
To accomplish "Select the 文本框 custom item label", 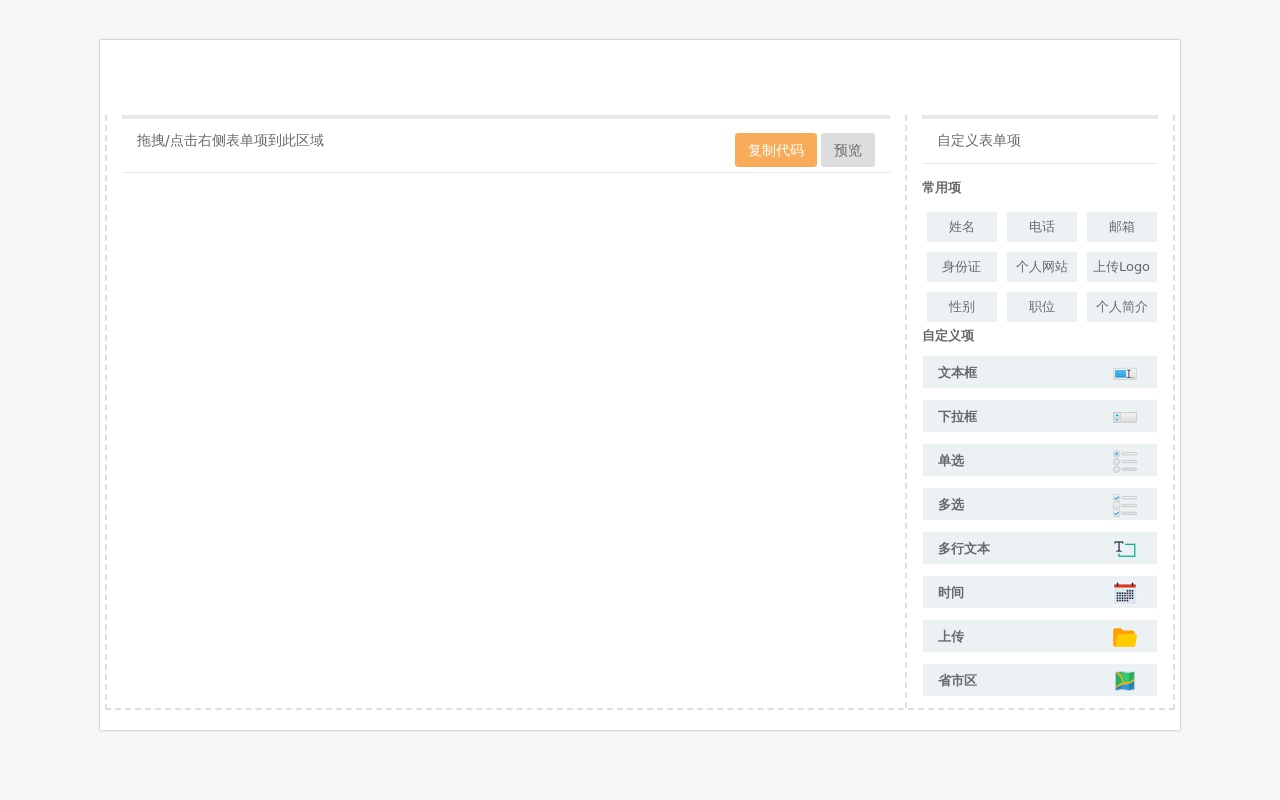I will click(957, 372).
